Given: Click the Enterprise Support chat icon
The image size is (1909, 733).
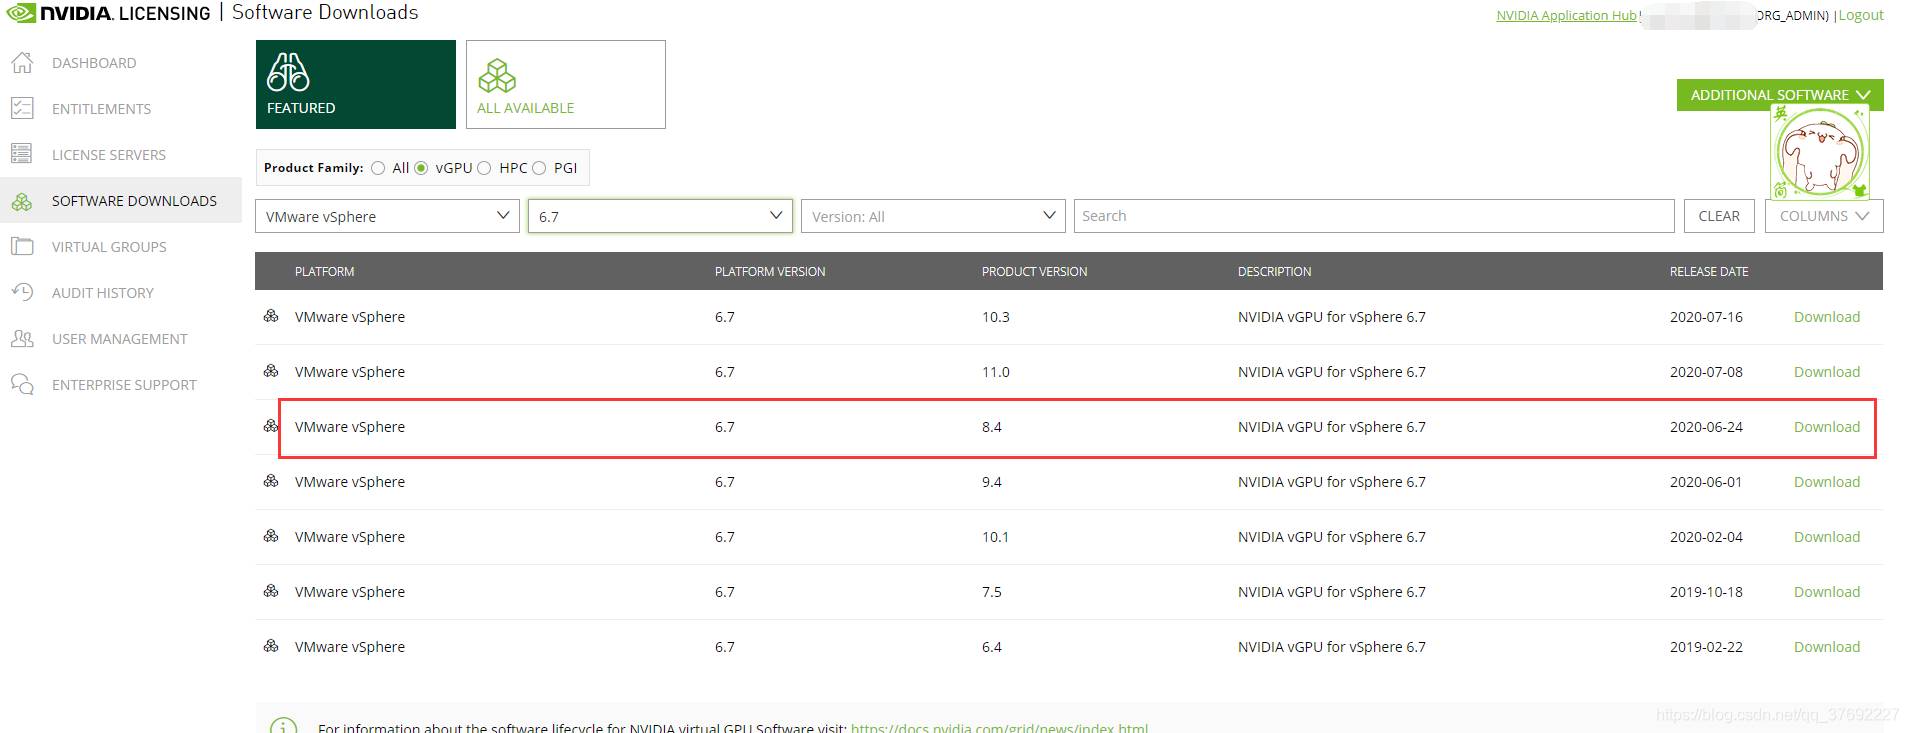Looking at the screenshot, I should coord(22,384).
